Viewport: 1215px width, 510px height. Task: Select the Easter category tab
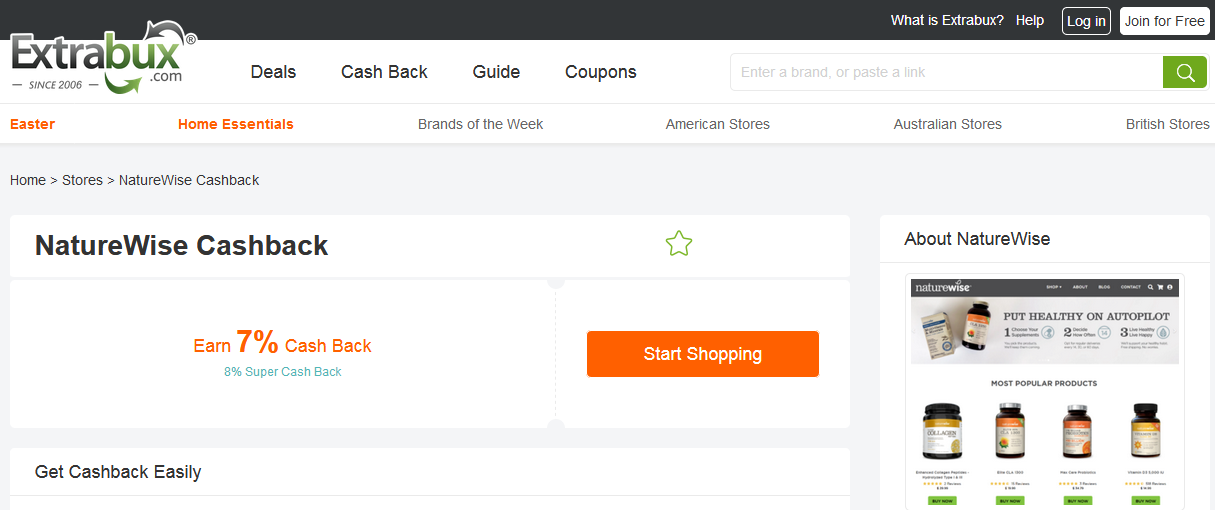32,124
